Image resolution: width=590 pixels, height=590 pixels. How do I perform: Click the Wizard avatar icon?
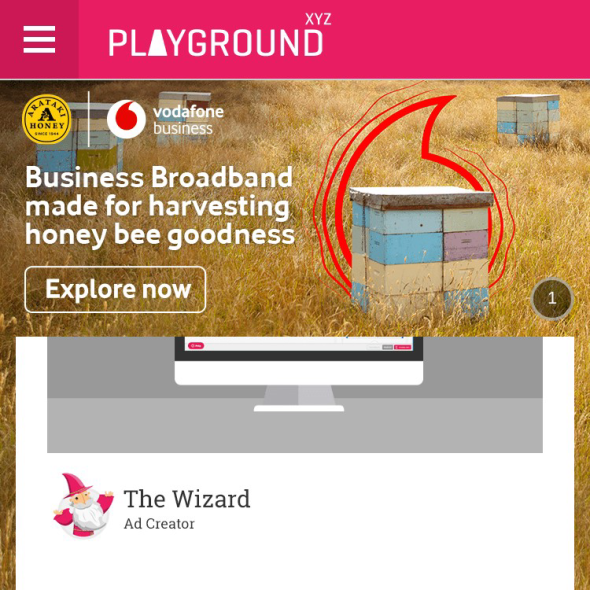pyautogui.click(x=83, y=505)
